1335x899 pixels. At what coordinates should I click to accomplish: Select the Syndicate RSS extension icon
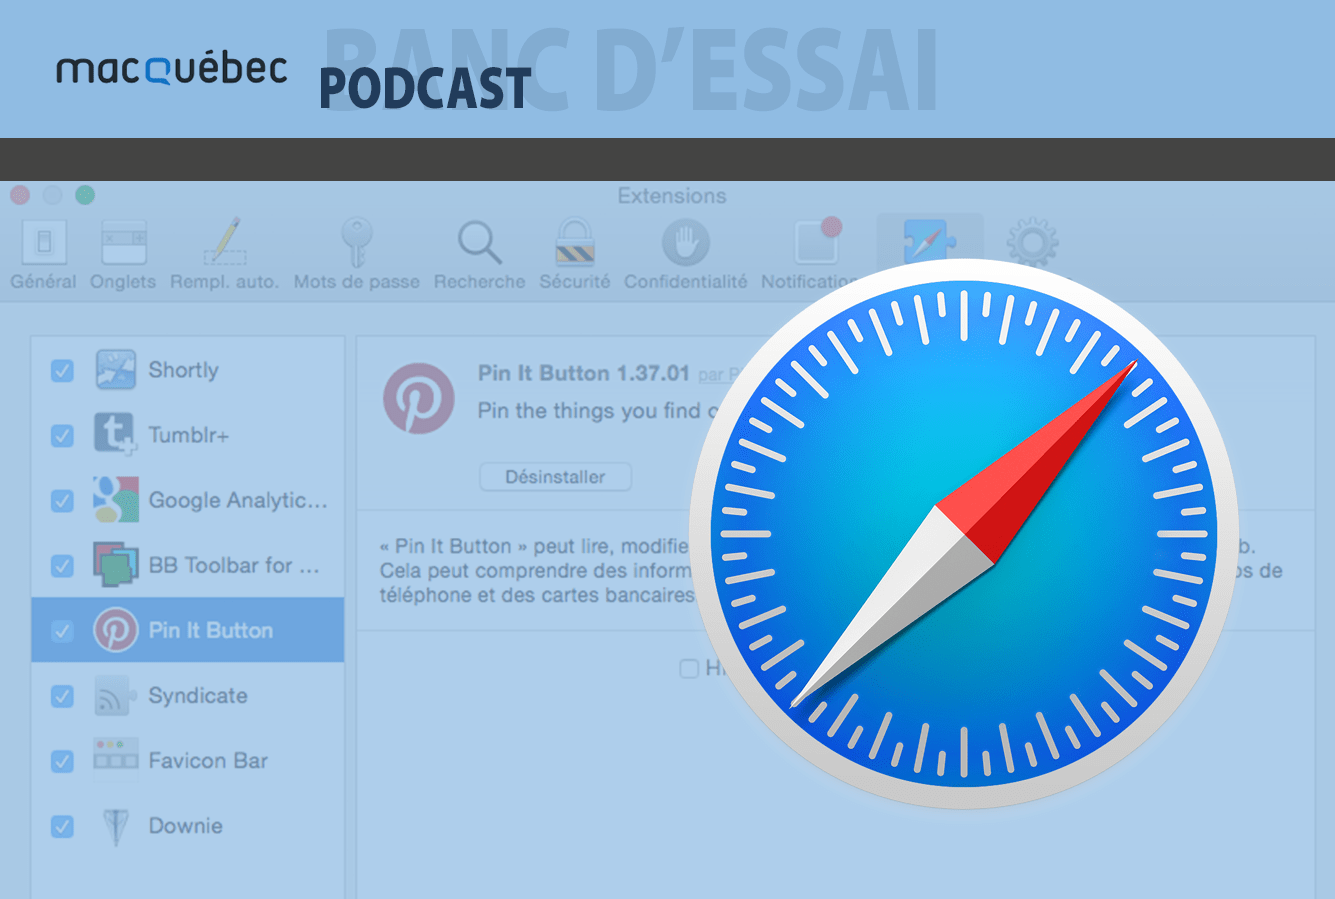(x=115, y=695)
